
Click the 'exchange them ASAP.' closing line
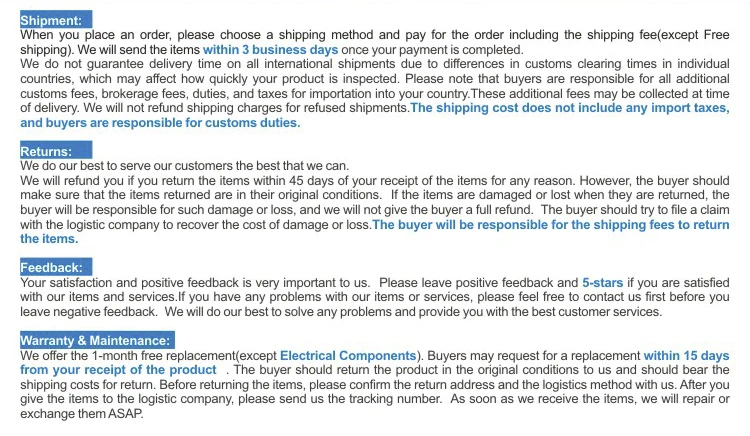(x=82, y=414)
